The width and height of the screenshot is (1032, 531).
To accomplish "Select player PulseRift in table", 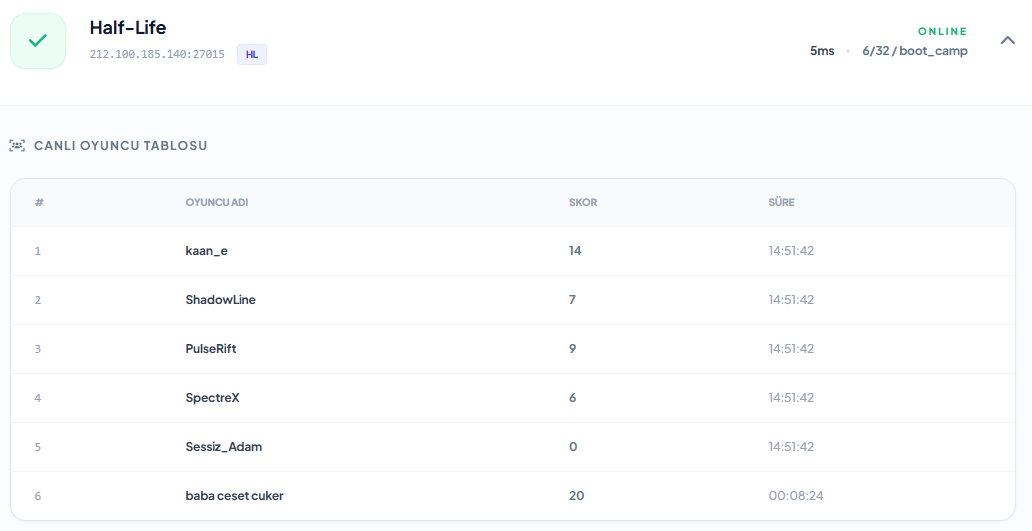I will click(211, 349).
